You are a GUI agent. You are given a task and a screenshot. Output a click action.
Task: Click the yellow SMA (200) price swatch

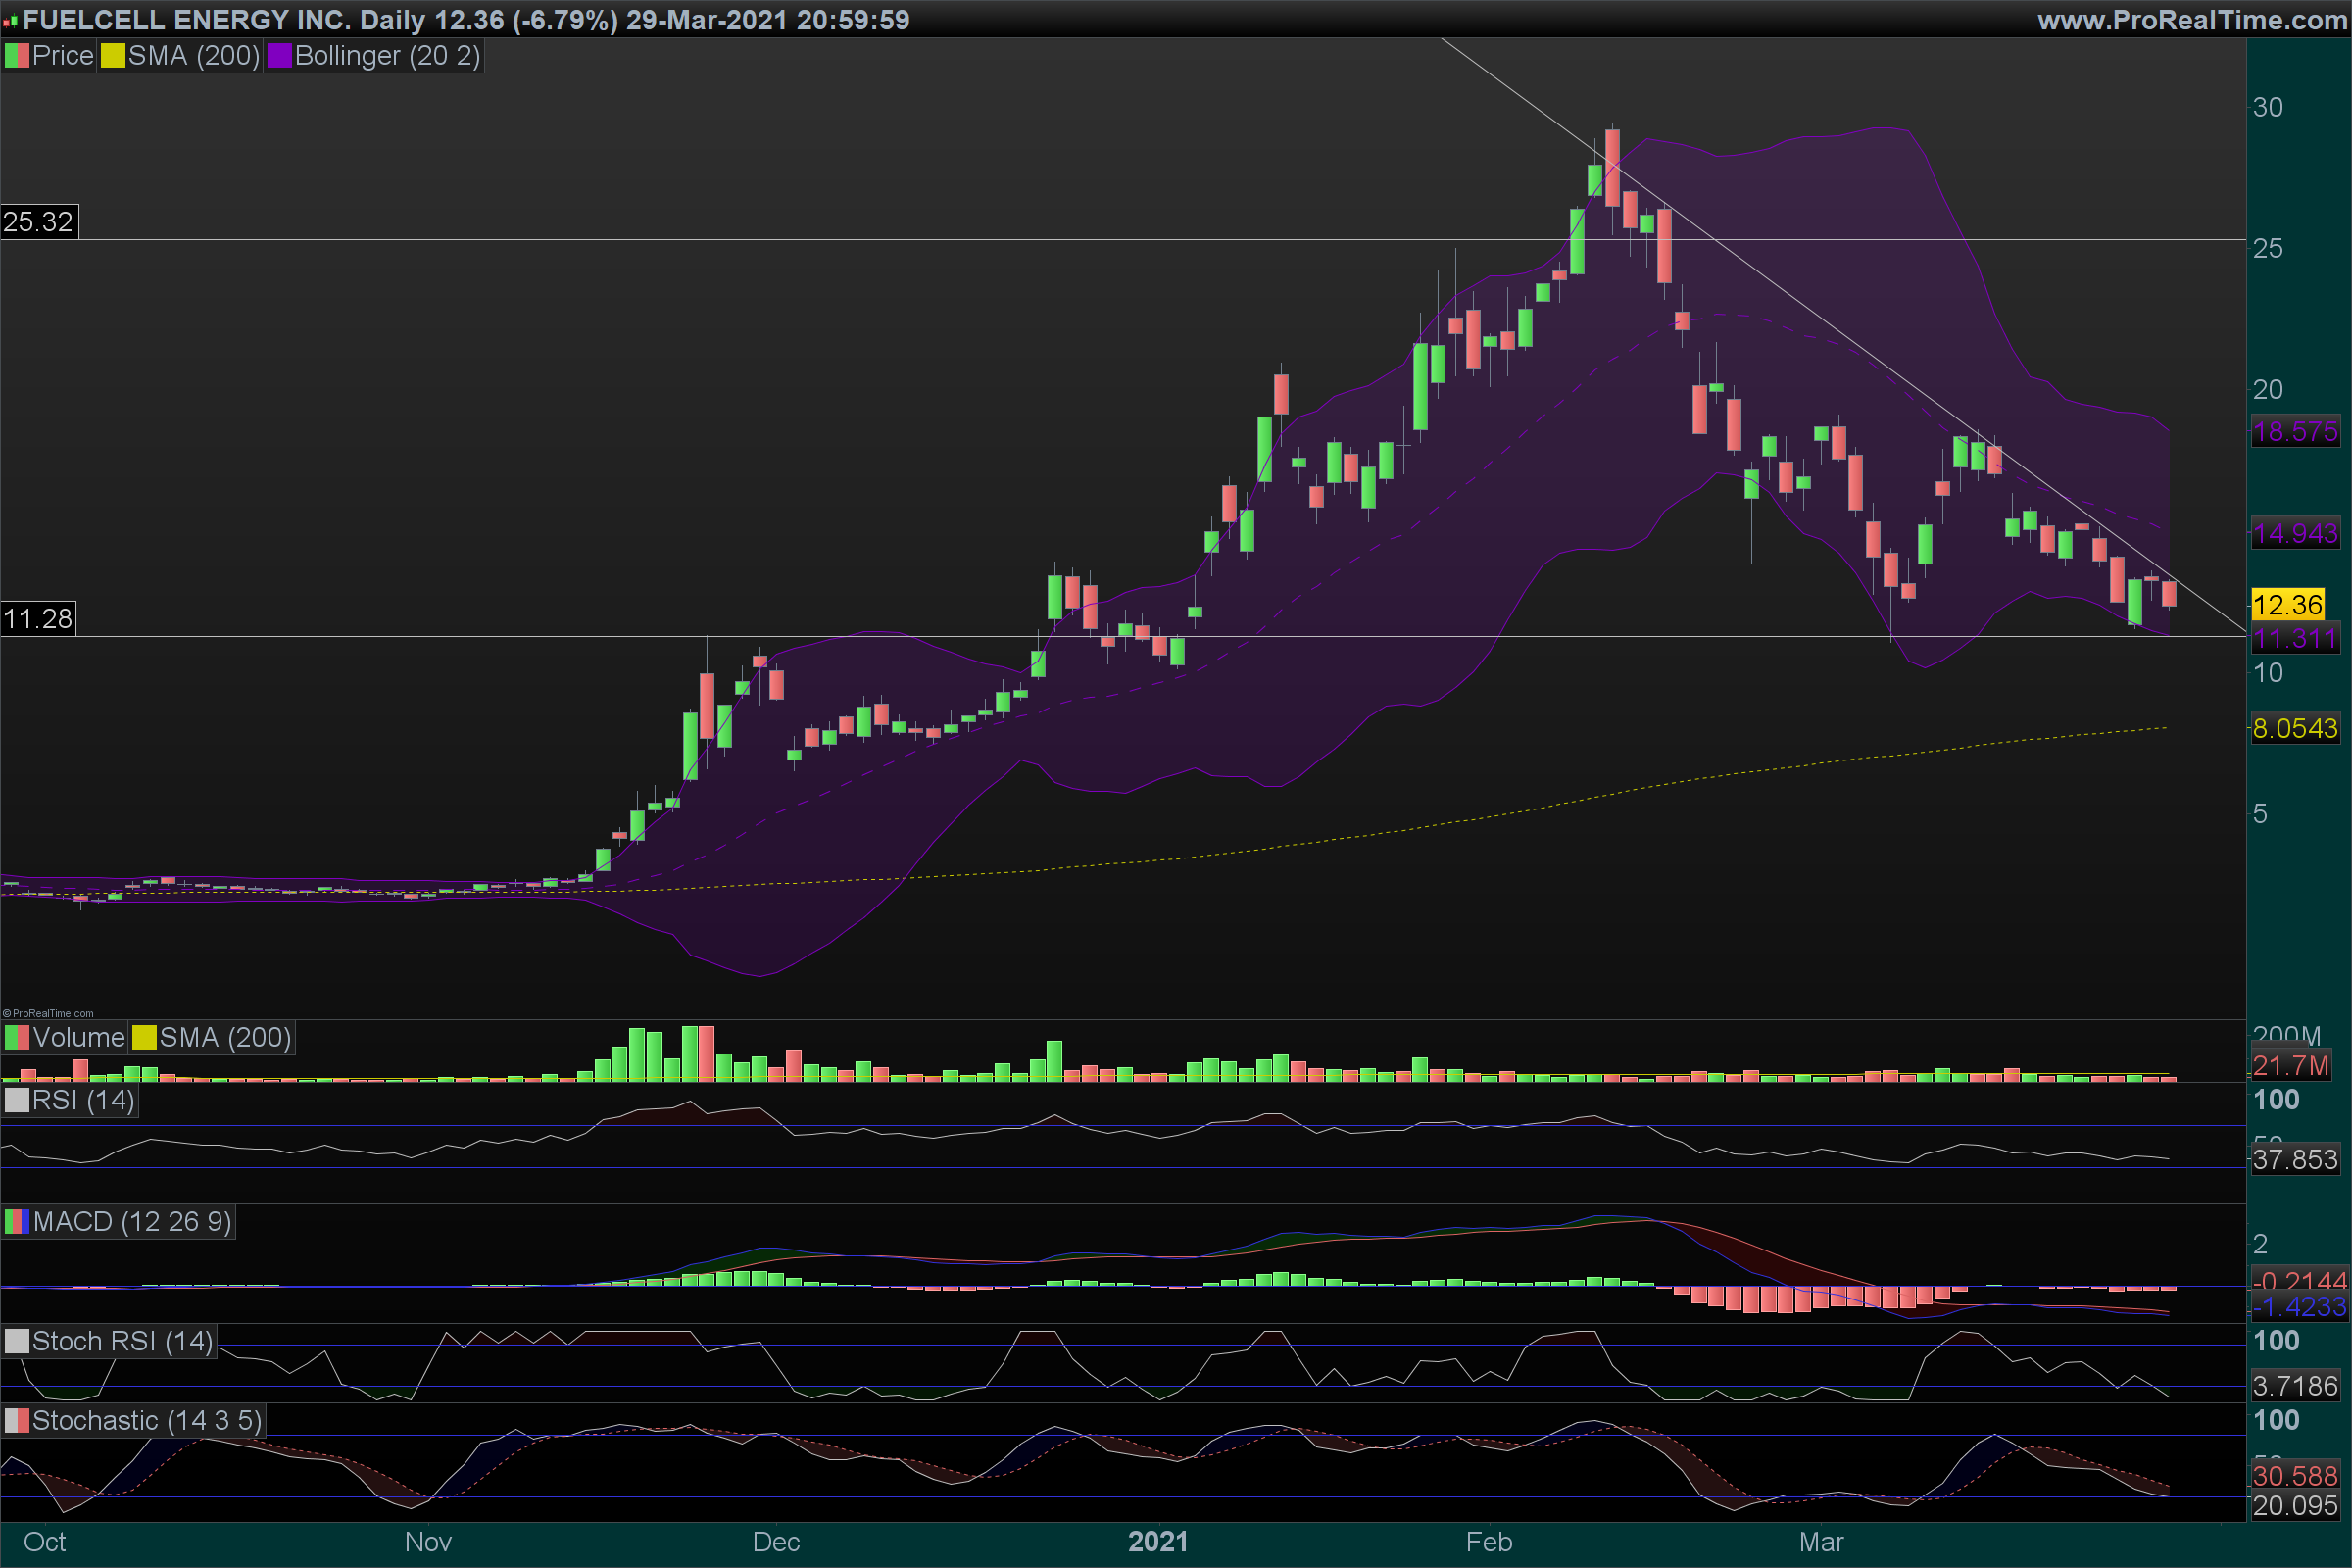click(x=113, y=56)
